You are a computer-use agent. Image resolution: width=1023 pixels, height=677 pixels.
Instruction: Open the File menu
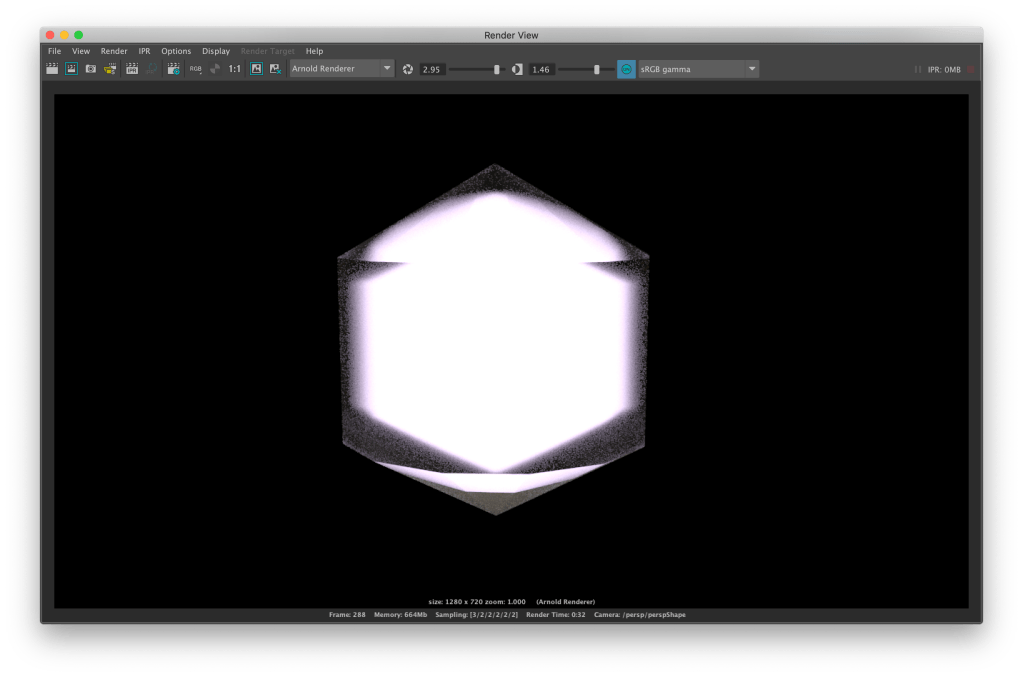click(54, 51)
